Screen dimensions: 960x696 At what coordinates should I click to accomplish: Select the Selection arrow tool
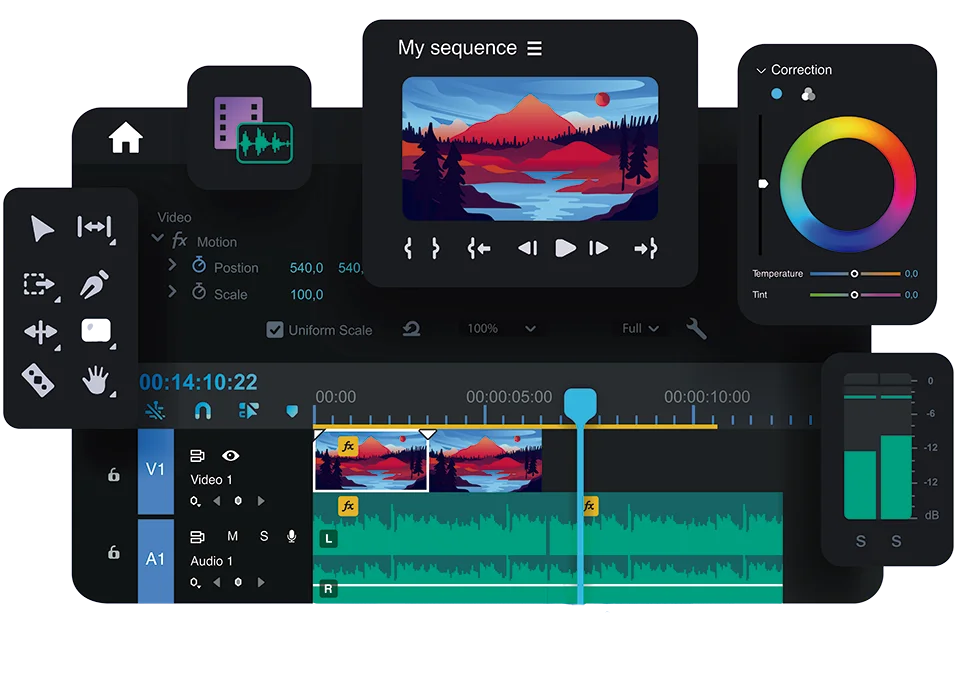(x=42, y=230)
